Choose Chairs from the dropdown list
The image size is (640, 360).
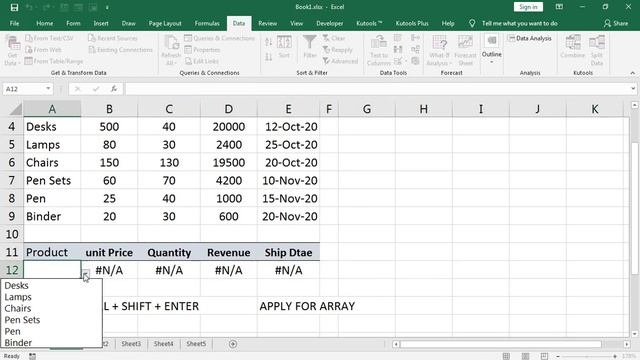pos(51,308)
